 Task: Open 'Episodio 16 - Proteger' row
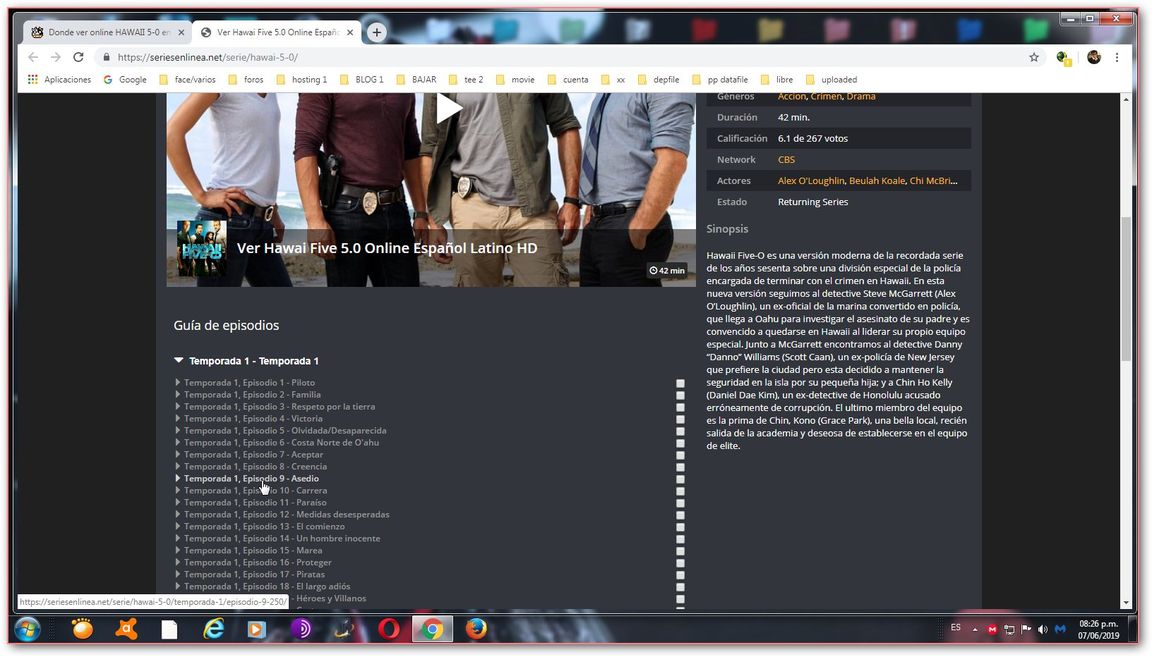(x=258, y=562)
